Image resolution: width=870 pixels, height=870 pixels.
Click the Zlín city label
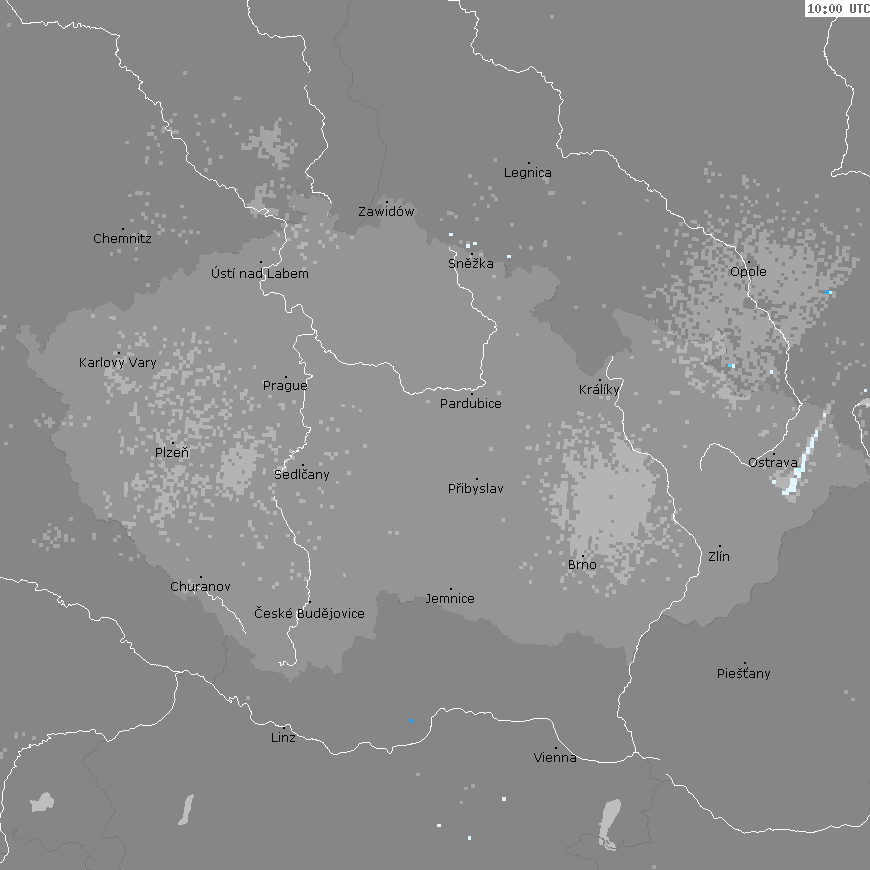719,555
